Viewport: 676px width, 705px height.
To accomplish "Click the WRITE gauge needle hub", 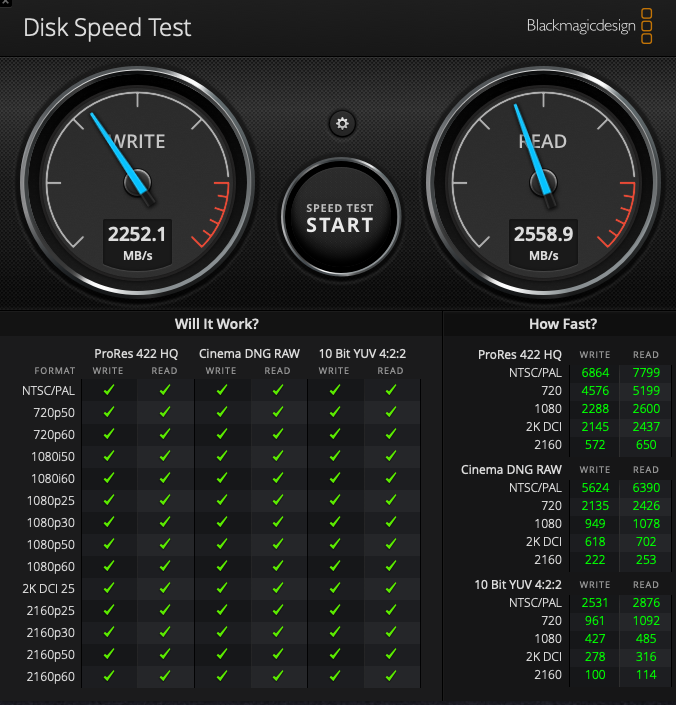I will point(137,183).
